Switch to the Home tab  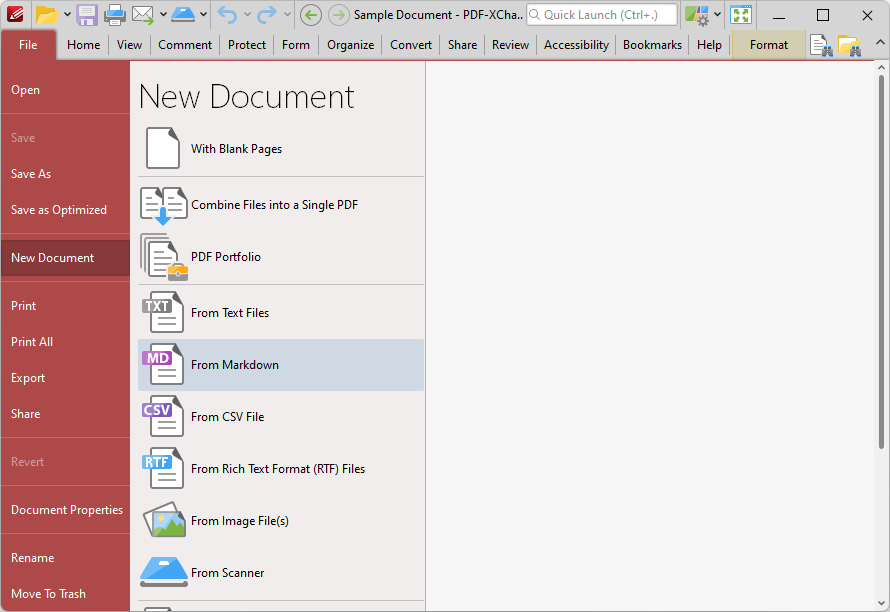pyautogui.click(x=83, y=45)
